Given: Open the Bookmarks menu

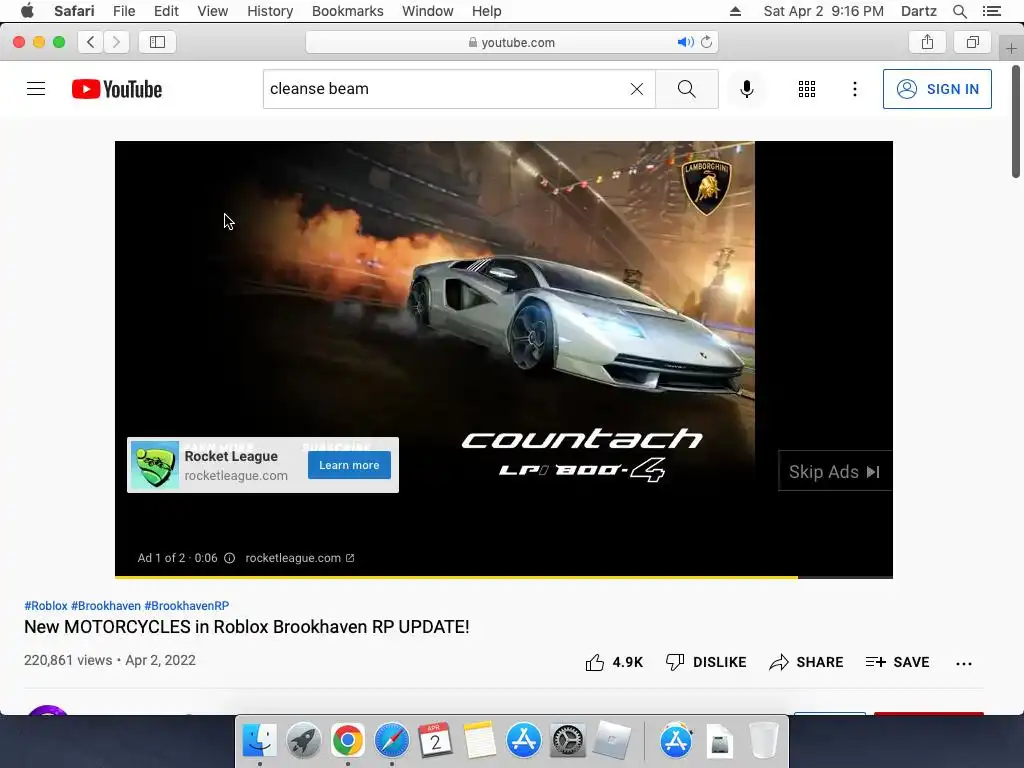Looking at the screenshot, I should point(347,11).
